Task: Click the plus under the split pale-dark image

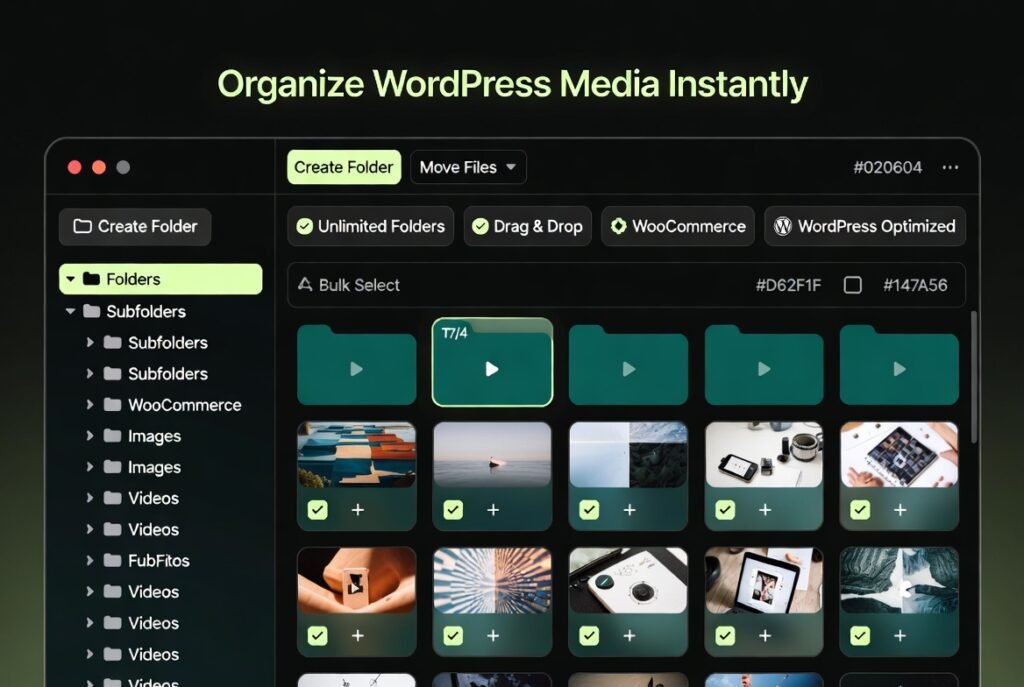Action: (629, 509)
